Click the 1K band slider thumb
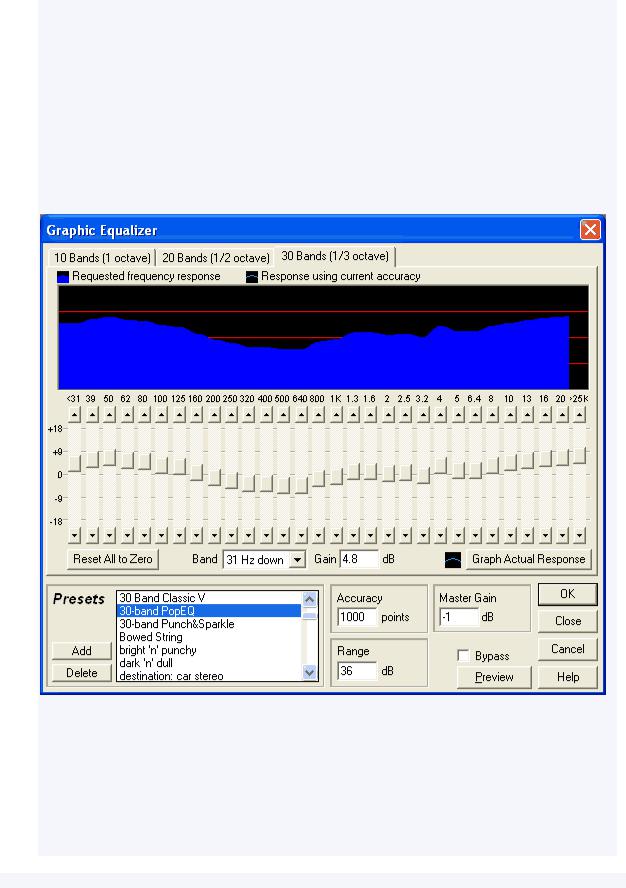Viewport: 626px width, 888px height. coord(336,476)
